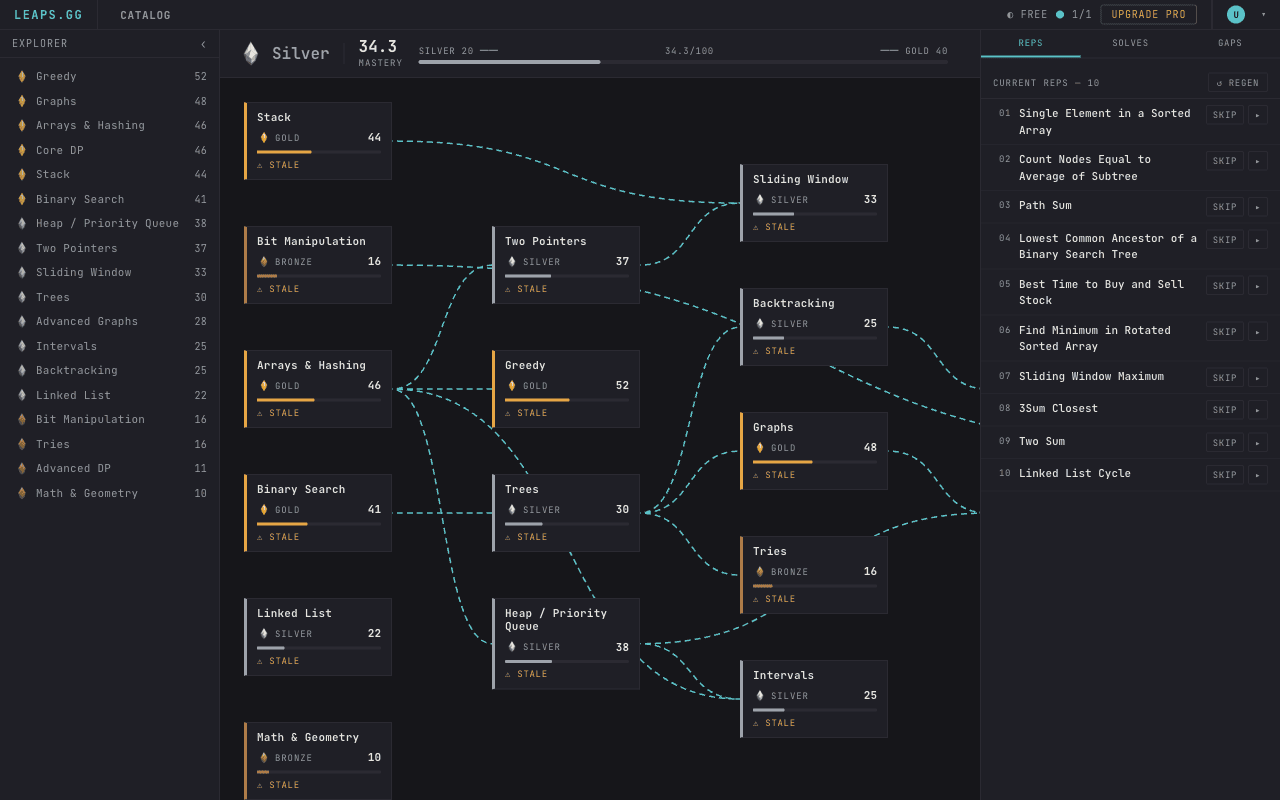Go to LEAPS.GG home logo
Viewport: 1280px width, 800px height.
coord(48,15)
